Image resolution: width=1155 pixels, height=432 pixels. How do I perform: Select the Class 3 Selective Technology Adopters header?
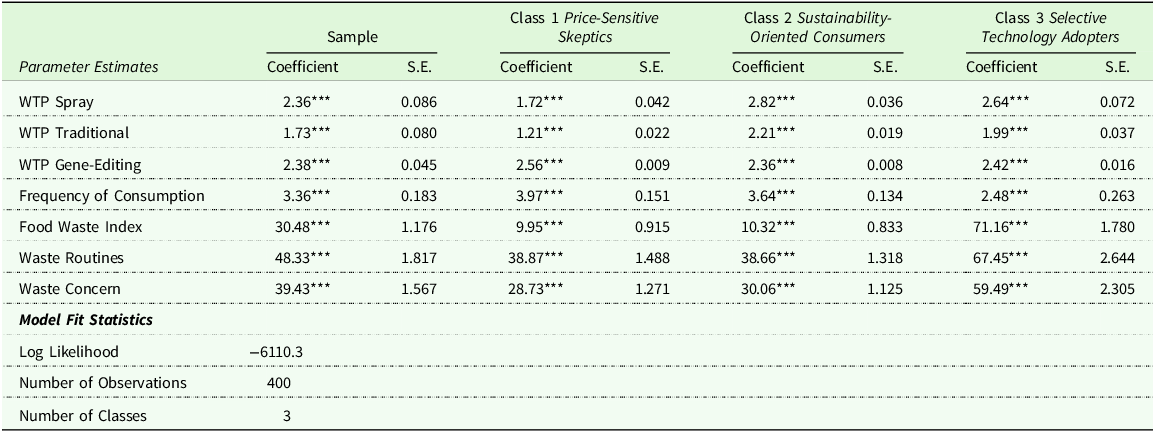[x=1051, y=28]
